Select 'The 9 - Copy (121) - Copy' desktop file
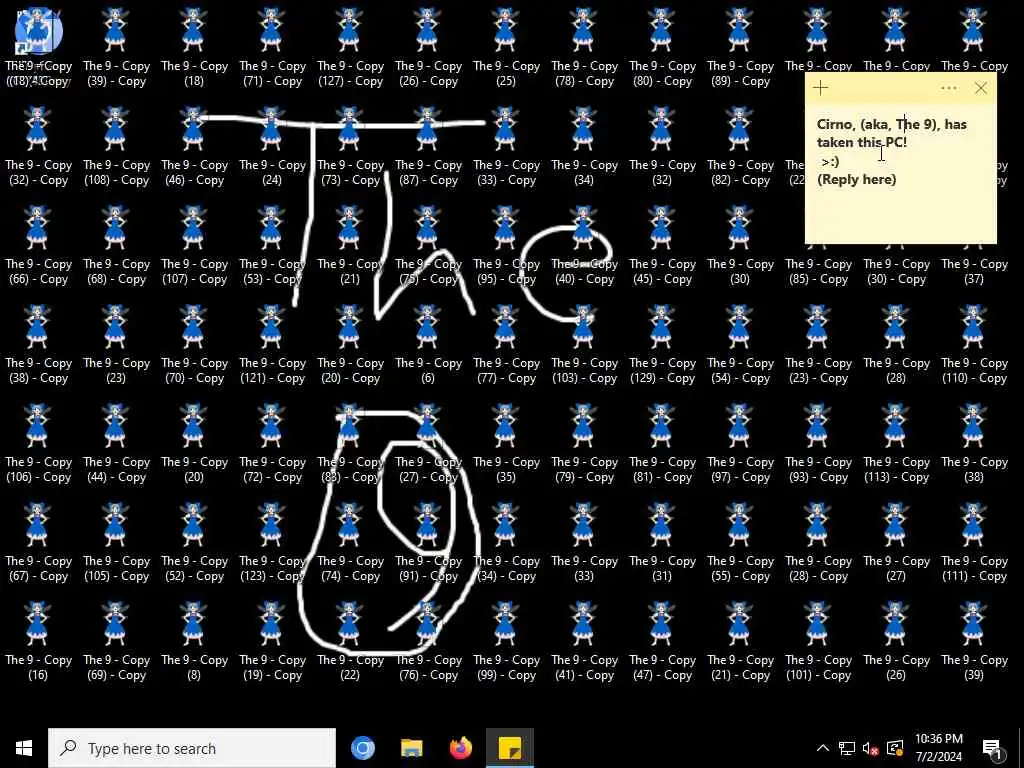The height and width of the screenshot is (768, 1024). click(x=272, y=345)
